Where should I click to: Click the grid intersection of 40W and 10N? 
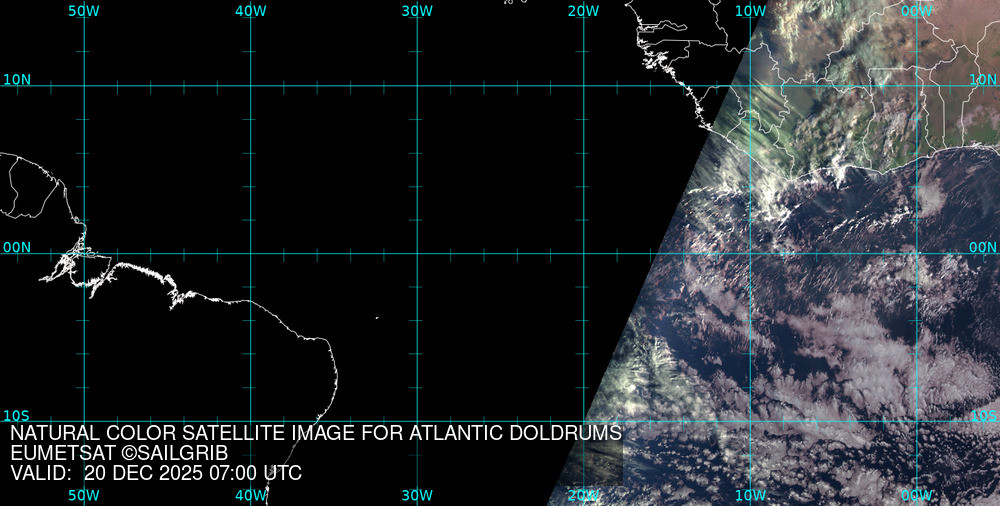pyautogui.click(x=250, y=86)
